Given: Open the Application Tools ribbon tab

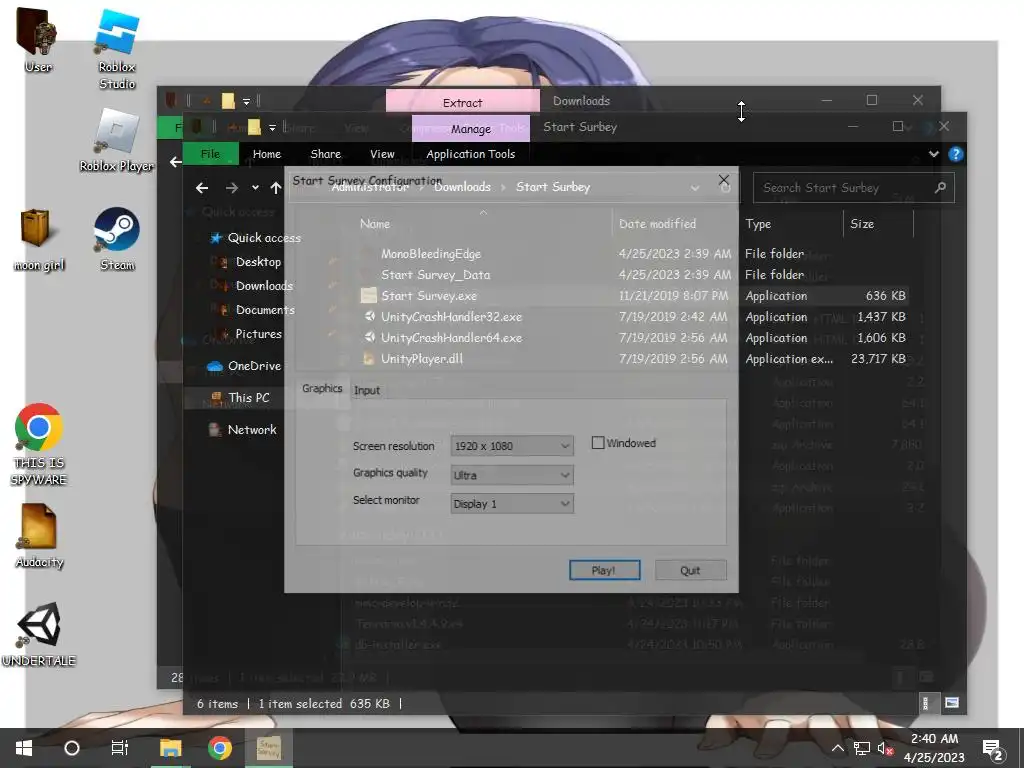Looking at the screenshot, I should coord(470,154).
